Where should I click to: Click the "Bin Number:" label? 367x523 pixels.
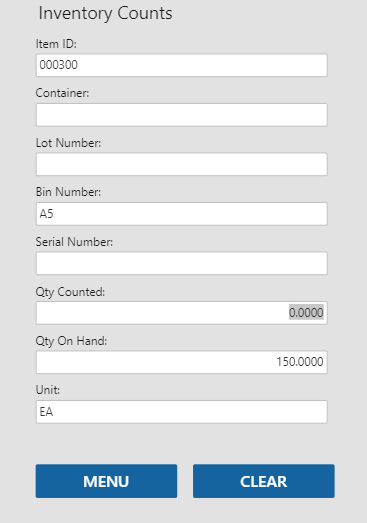(x=68, y=192)
